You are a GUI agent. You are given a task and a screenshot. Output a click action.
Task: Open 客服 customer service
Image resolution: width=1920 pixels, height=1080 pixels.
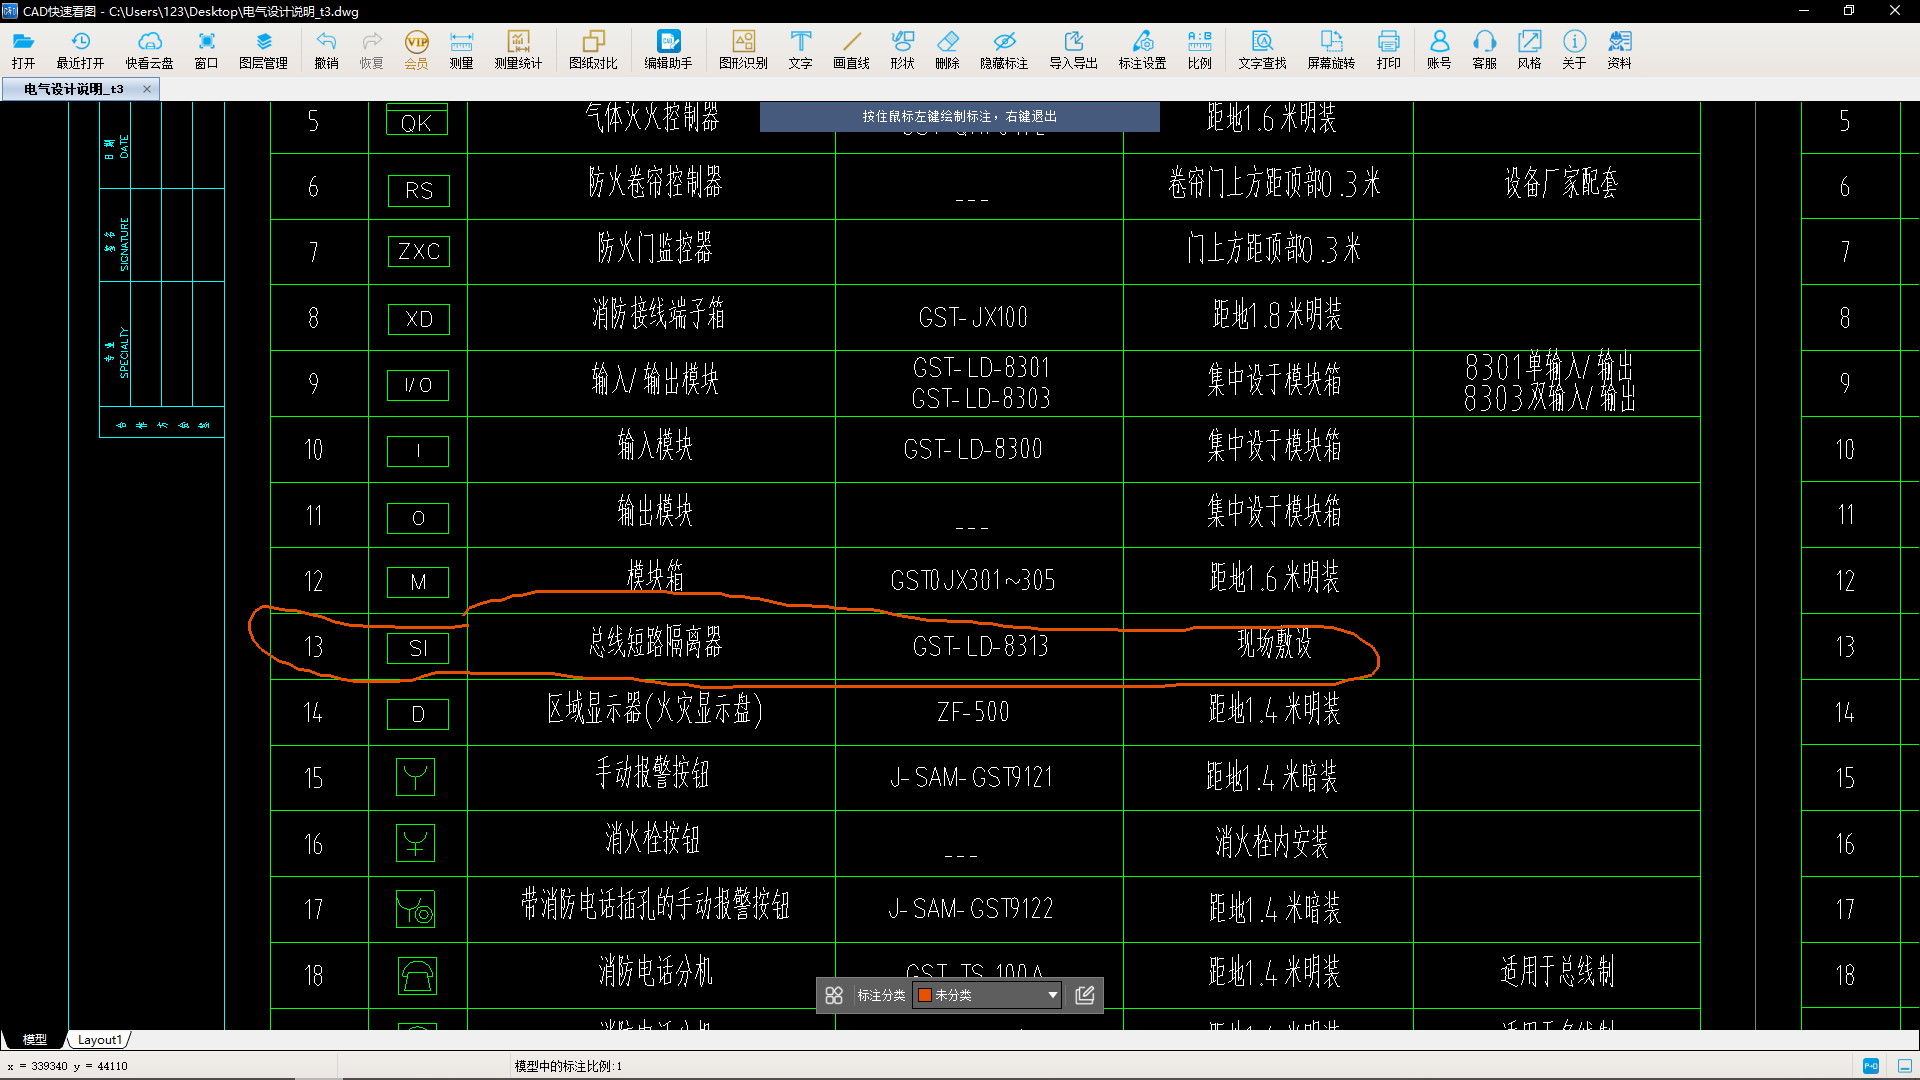click(x=1484, y=49)
